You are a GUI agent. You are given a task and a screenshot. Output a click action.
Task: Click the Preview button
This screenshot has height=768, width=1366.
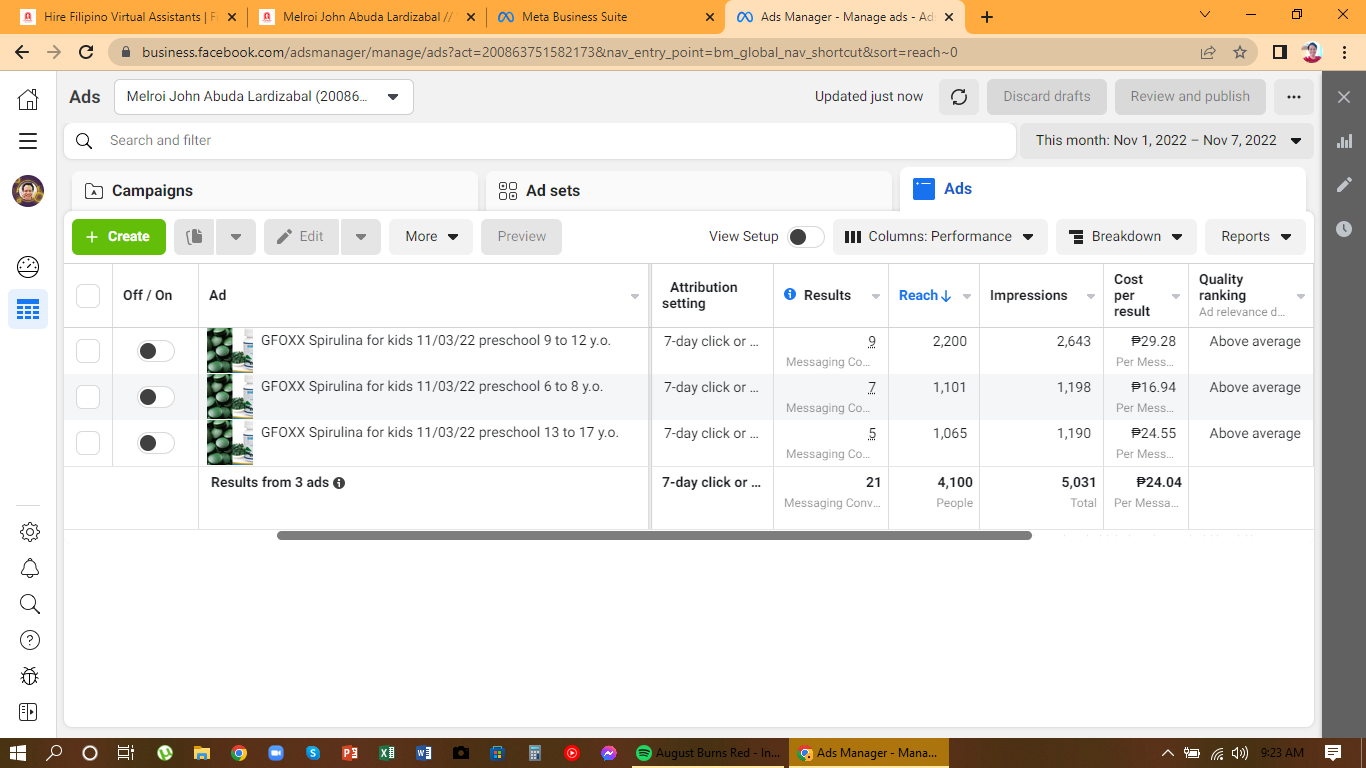[521, 237]
